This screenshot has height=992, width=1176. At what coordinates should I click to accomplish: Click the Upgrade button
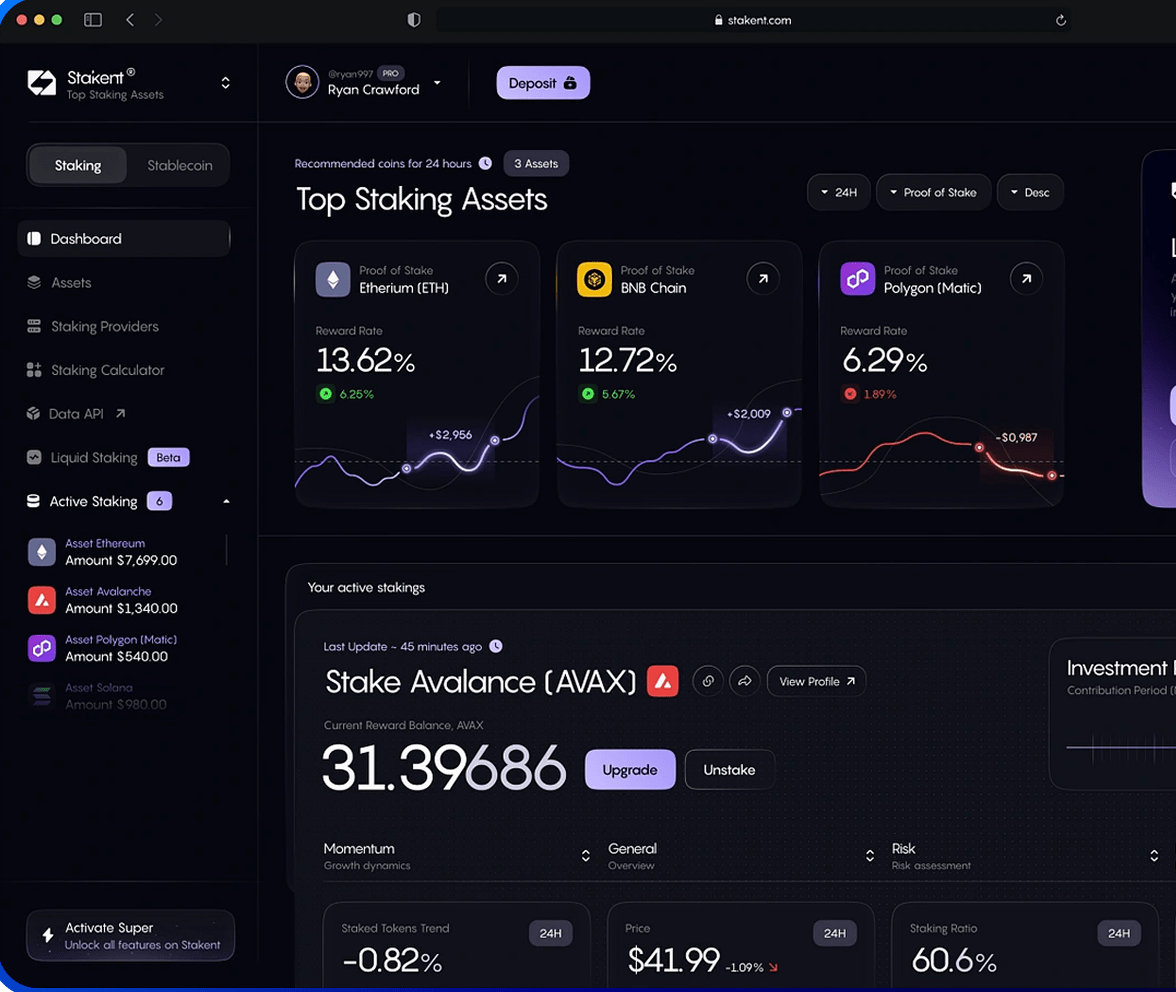pos(630,769)
